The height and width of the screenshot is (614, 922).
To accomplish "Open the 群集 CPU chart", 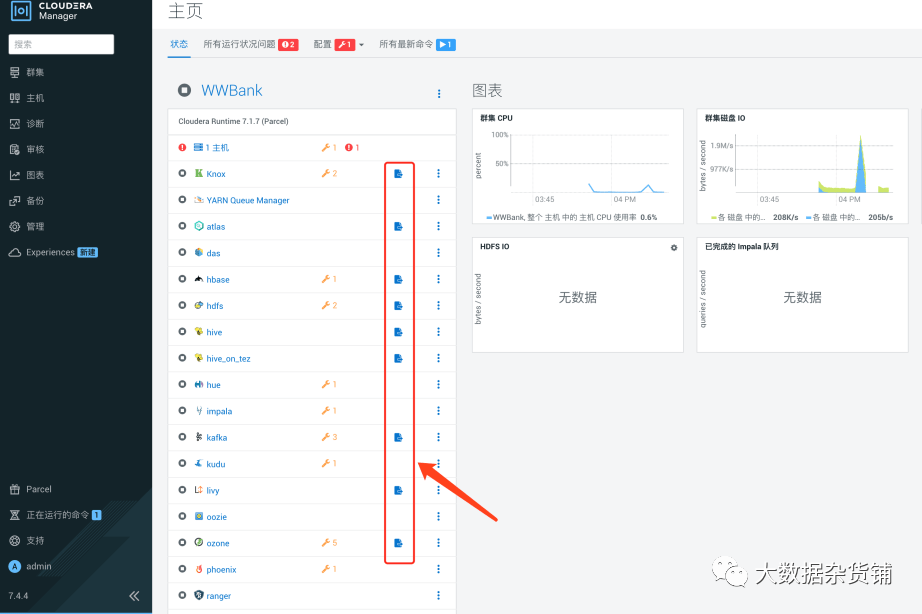I will [x=577, y=166].
